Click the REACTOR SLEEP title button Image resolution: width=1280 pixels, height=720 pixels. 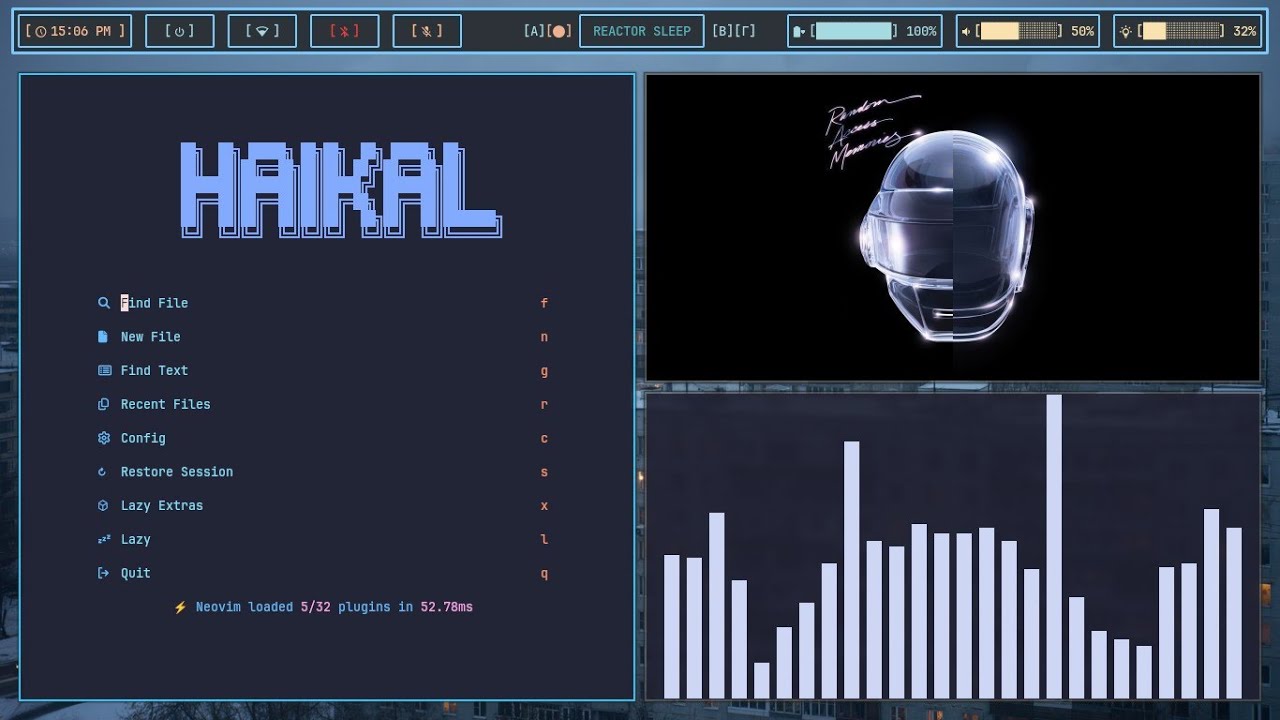[x=642, y=31]
